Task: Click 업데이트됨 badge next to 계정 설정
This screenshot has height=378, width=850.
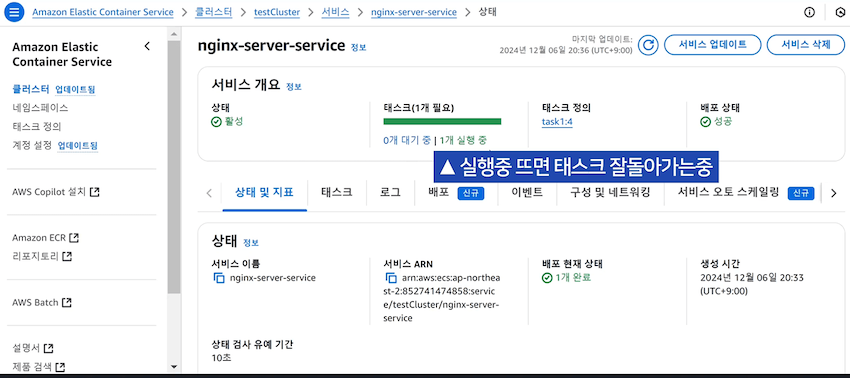Action: point(78,146)
